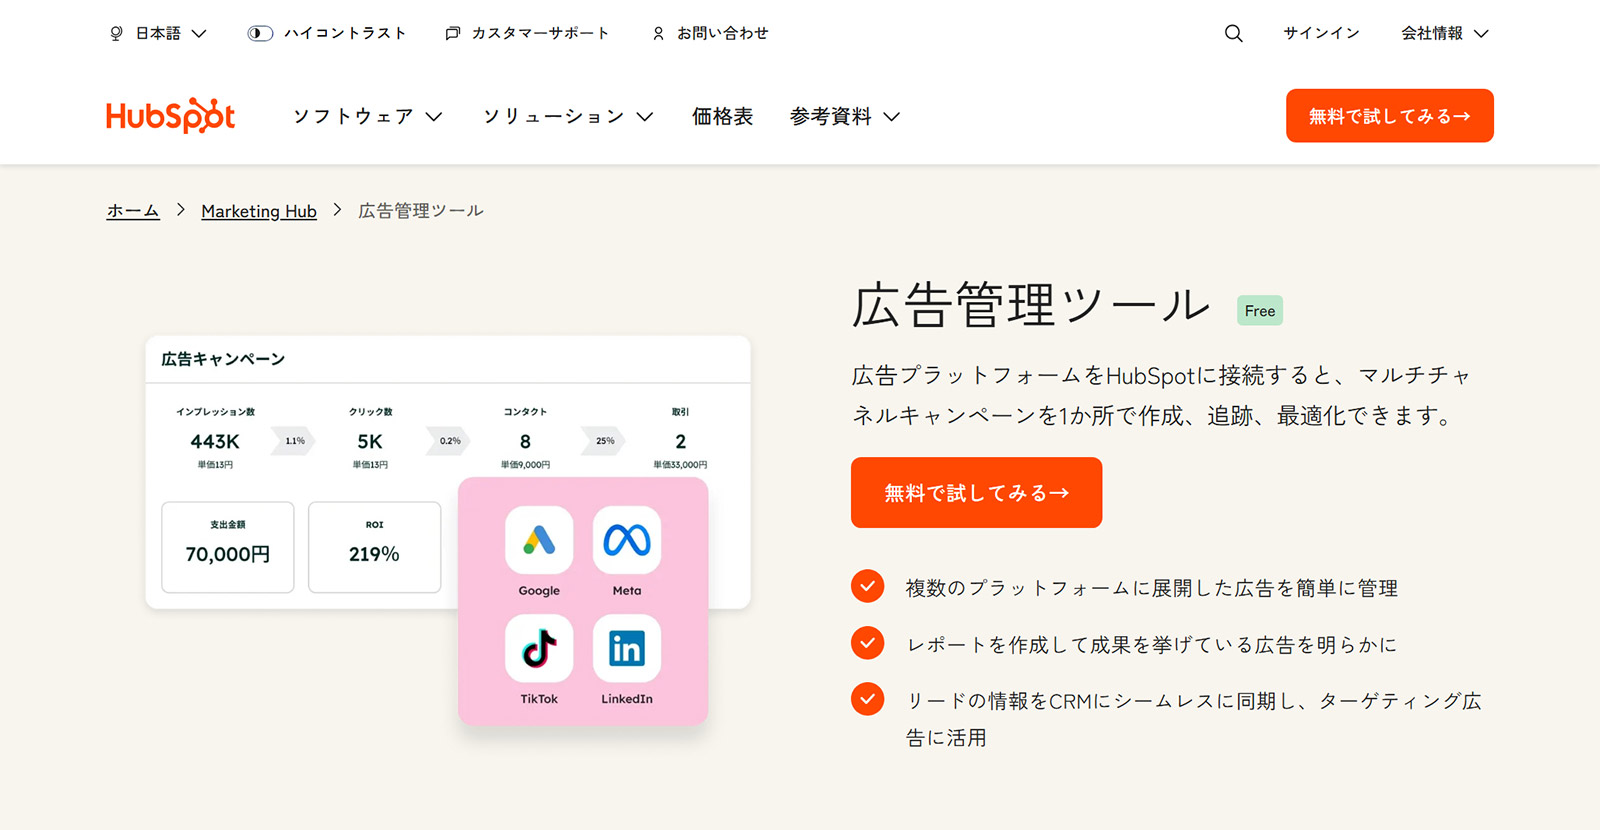
Task: Click the customer support chat icon
Action: (453, 33)
